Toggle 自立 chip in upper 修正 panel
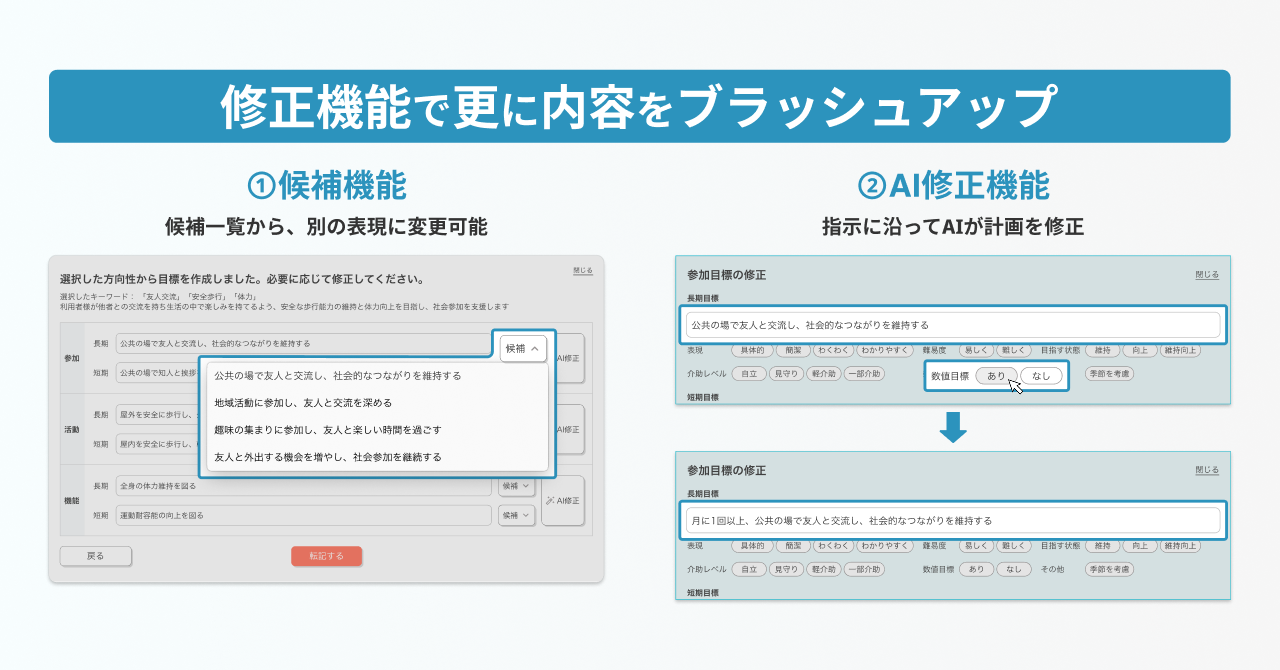This screenshot has height=670, width=1280. (x=749, y=374)
